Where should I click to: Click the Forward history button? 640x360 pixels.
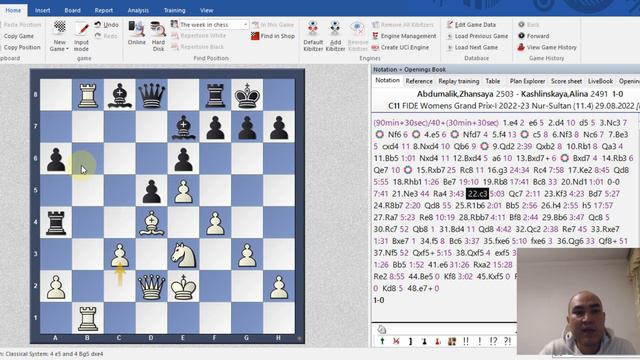coord(533,36)
